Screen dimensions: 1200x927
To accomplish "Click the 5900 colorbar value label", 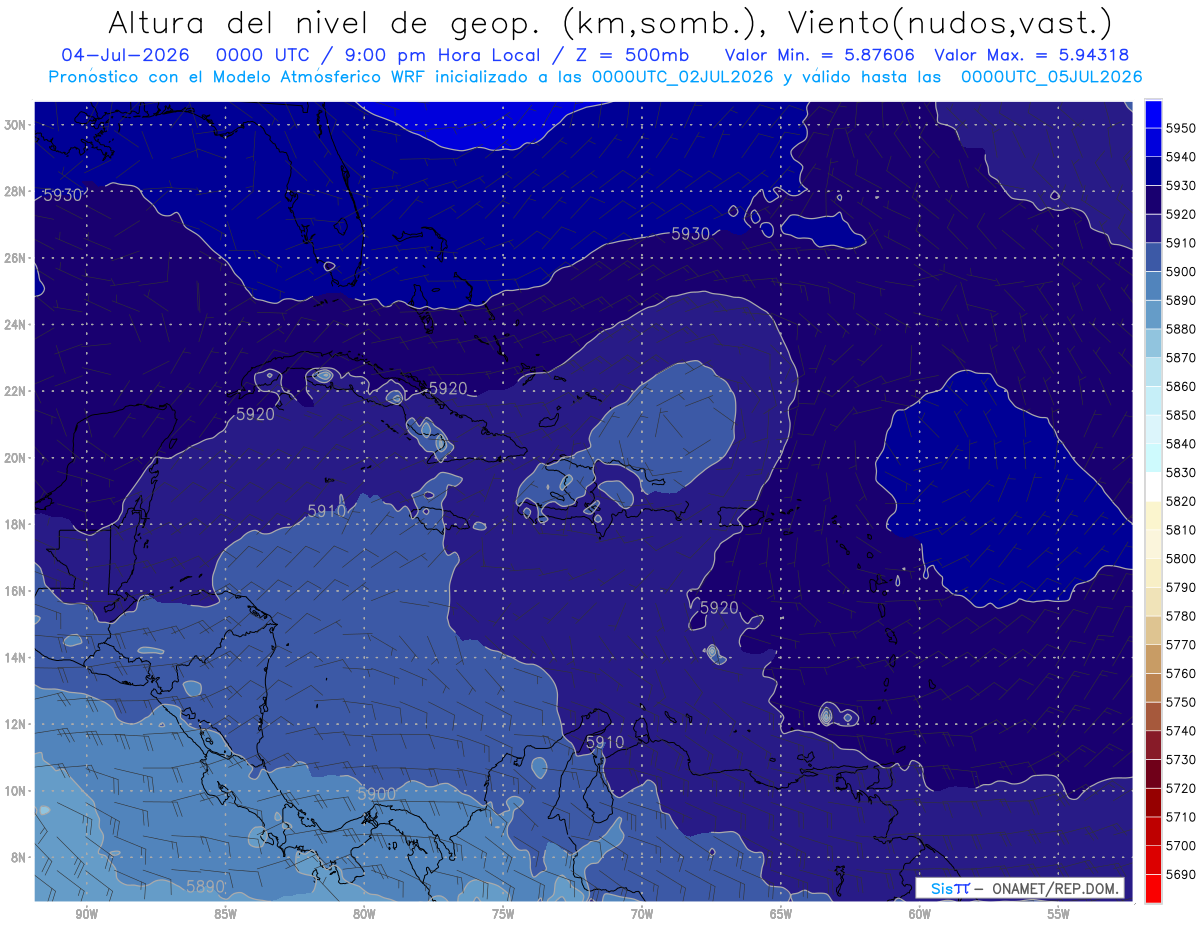I will pos(1181,272).
